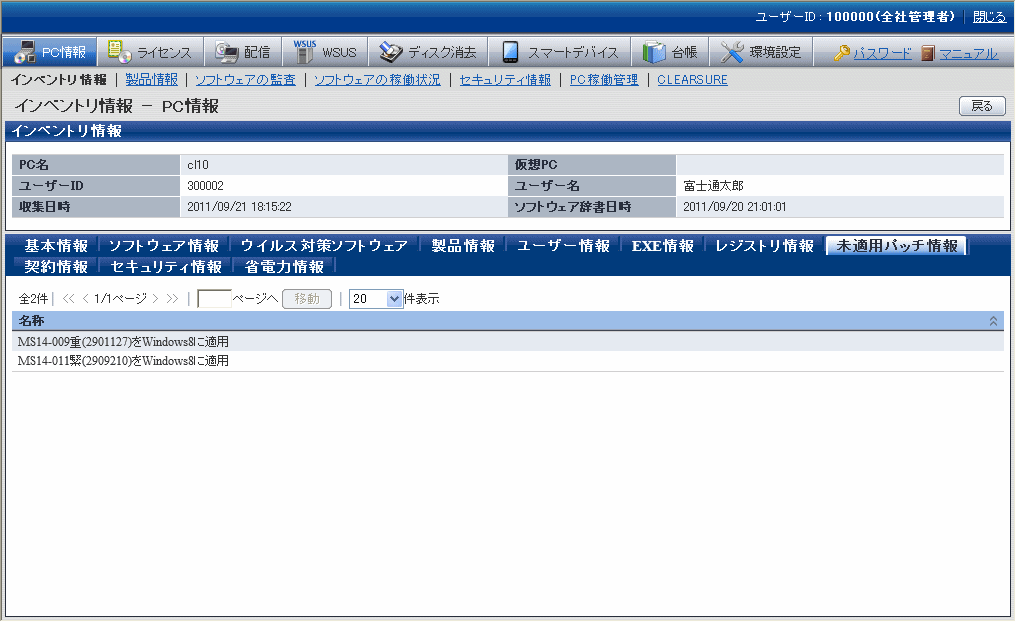This screenshot has width=1016, height=622.
Task: Click the ディスク消去 disk erase icon
Action: pos(391,52)
